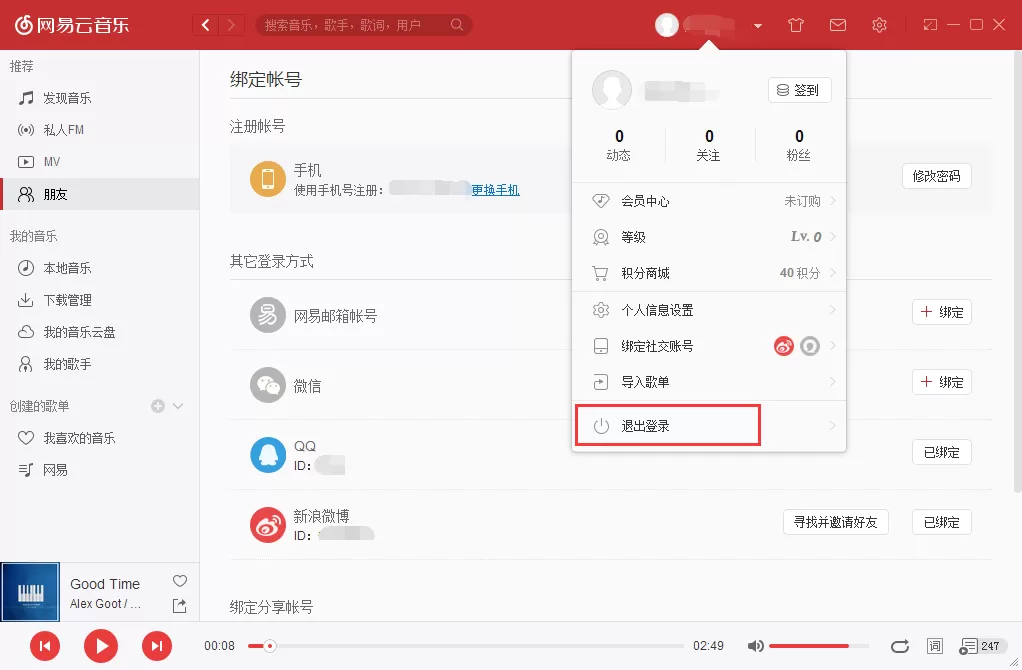Image resolution: width=1022 pixels, height=670 pixels.
Task: Toggle the loop playback mode icon
Action: pos(900,646)
